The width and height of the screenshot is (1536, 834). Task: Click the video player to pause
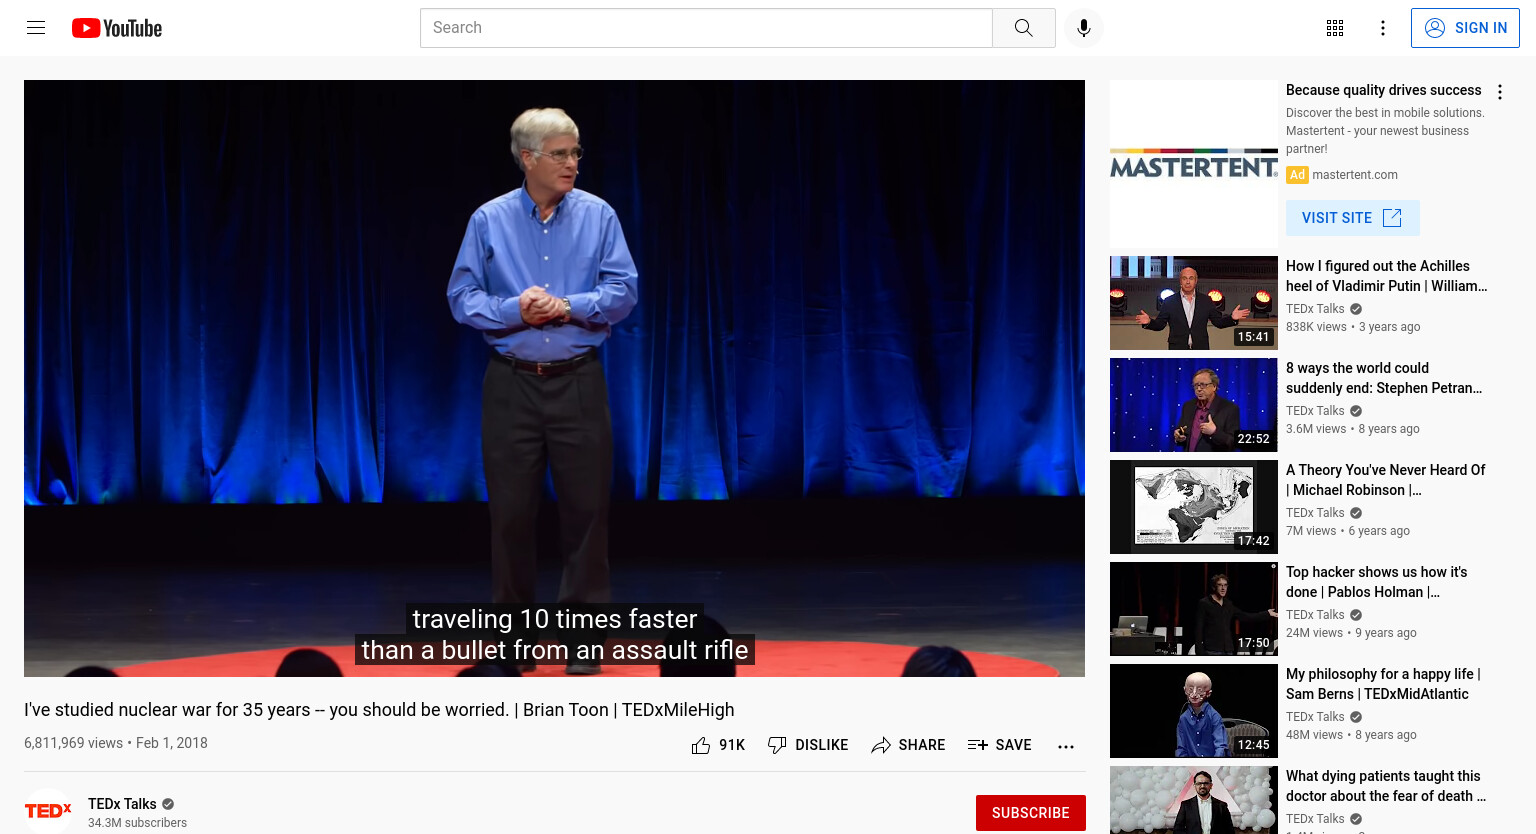(554, 378)
